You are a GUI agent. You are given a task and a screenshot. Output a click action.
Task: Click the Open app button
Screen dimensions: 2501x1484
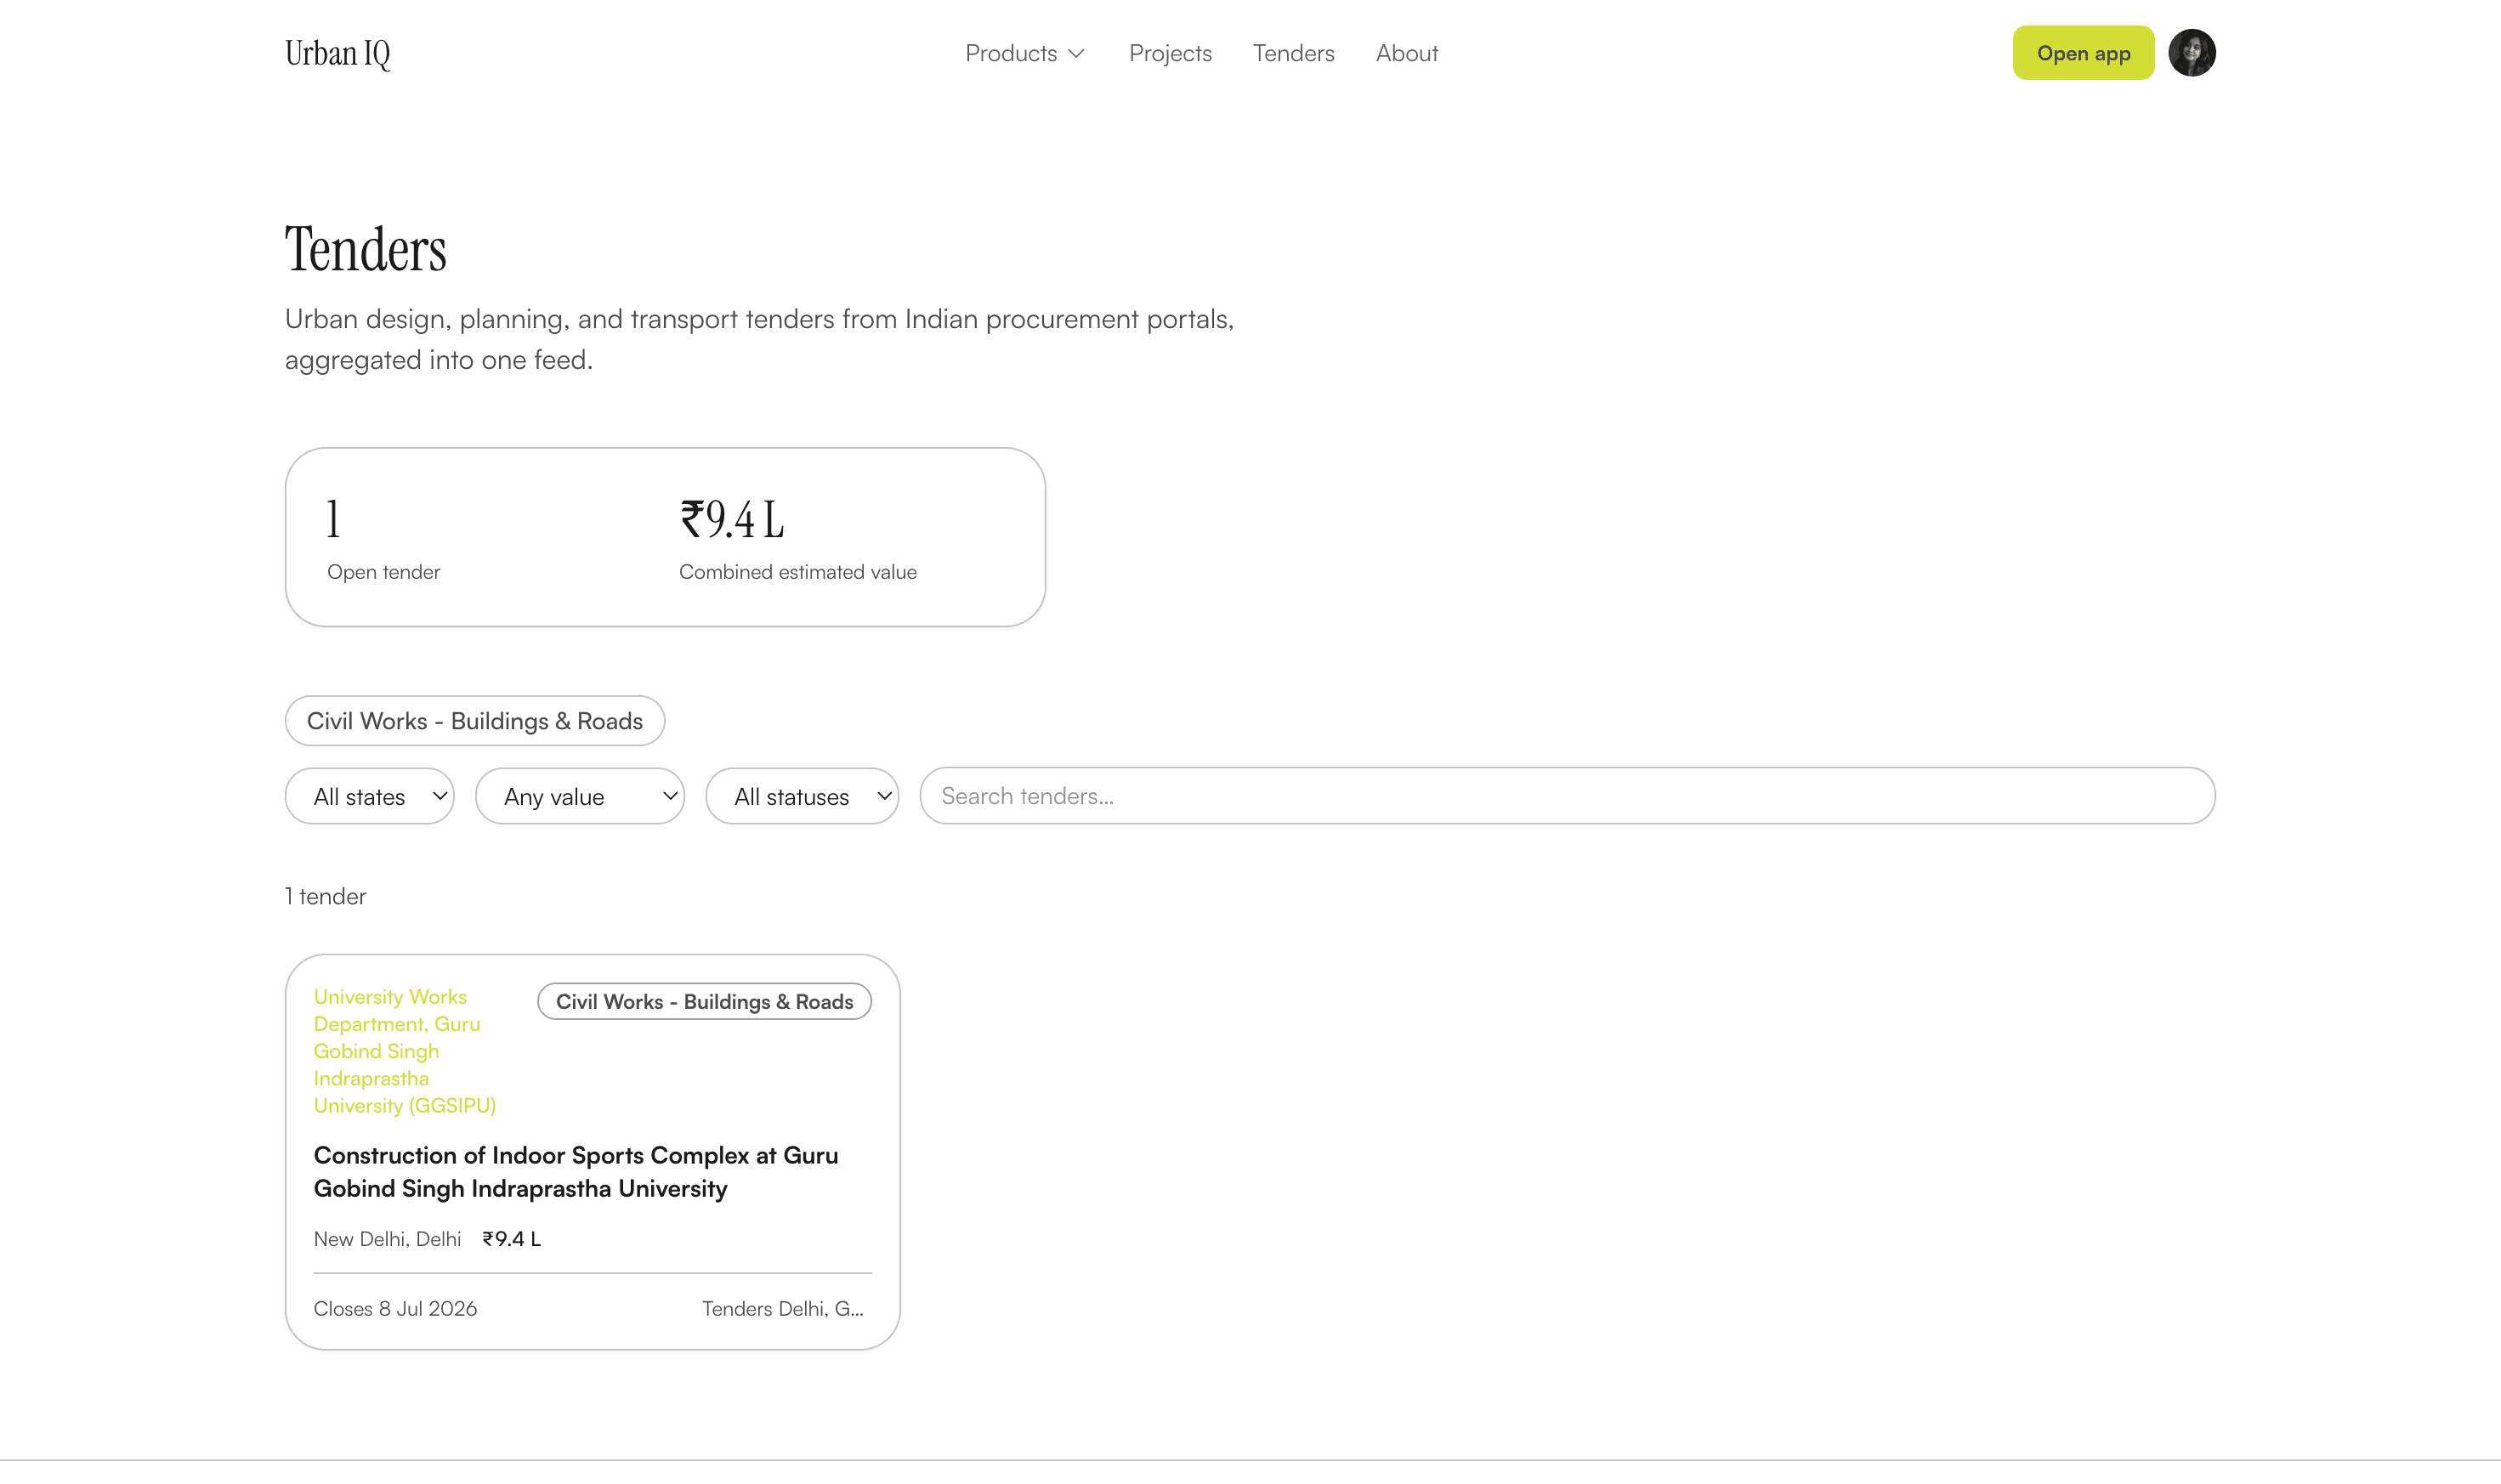2083,53
